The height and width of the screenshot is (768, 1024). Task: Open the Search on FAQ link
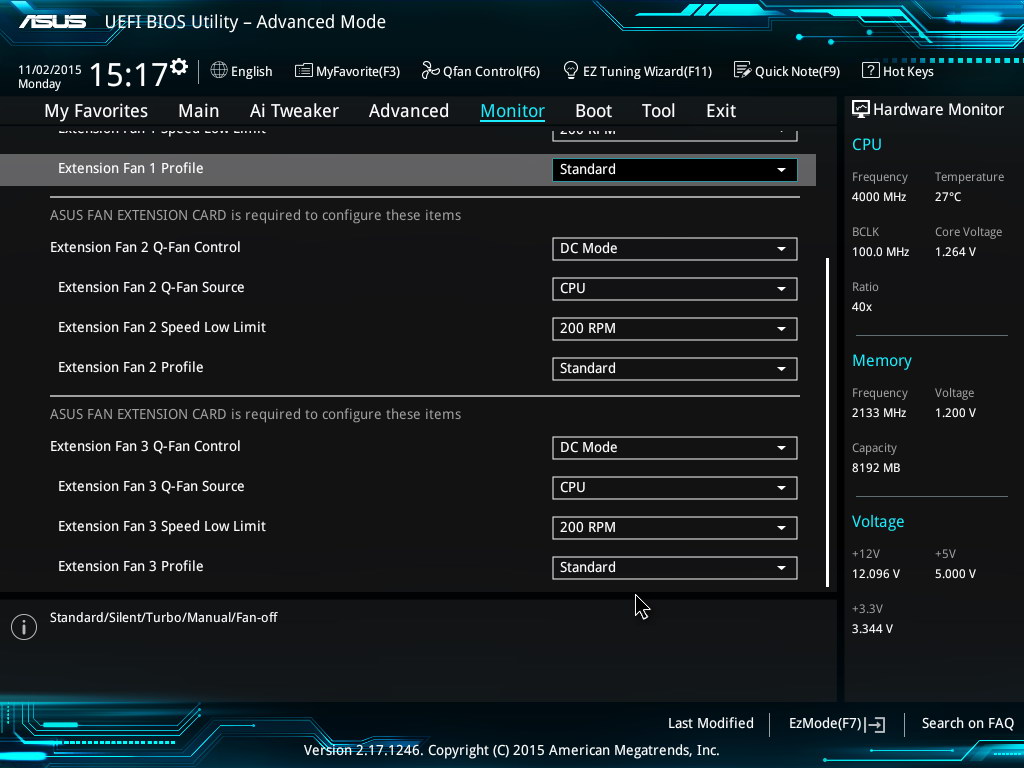click(967, 724)
